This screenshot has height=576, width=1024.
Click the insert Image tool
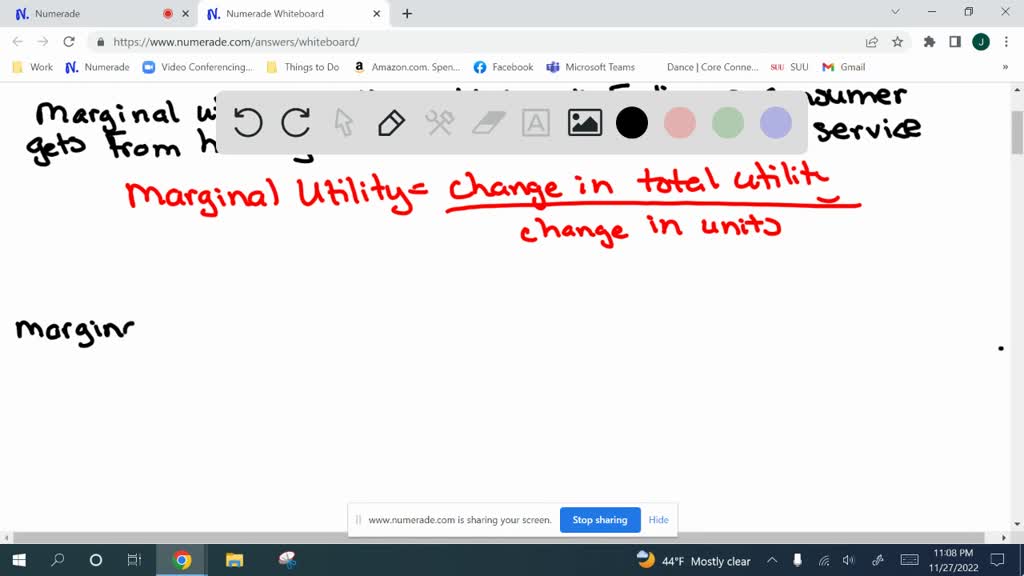pyautogui.click(x=584, y=122)
